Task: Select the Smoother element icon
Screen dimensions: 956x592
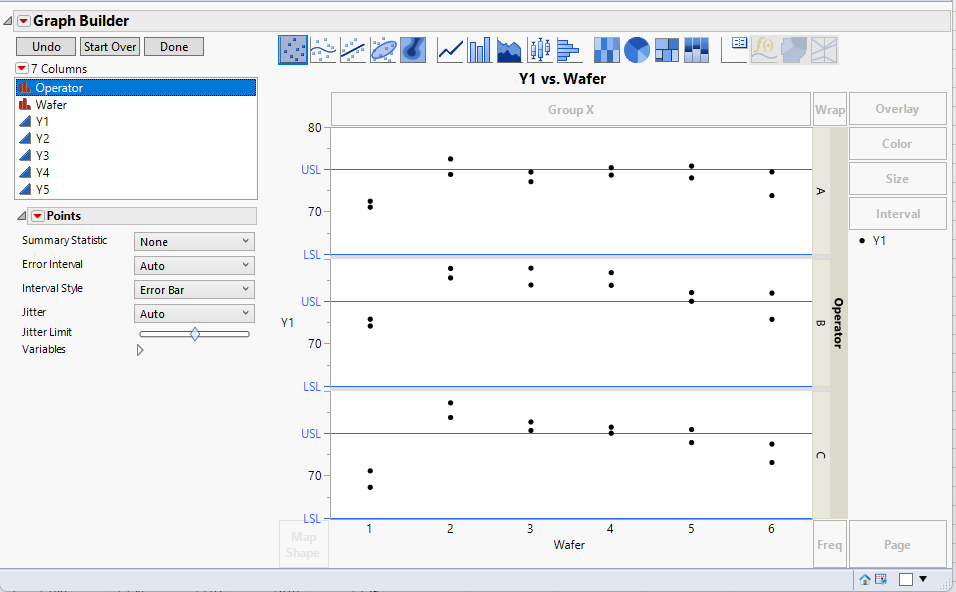Action: pyautogui.click(x=322, y=49)
